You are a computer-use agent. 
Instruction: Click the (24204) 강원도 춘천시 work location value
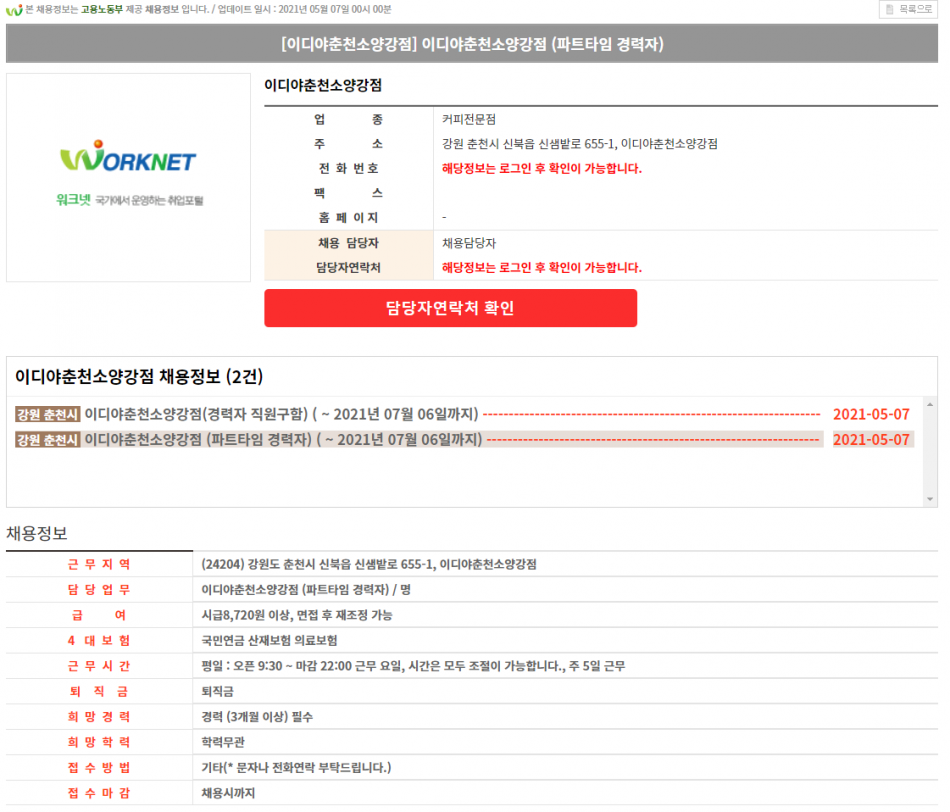[369, 565]
